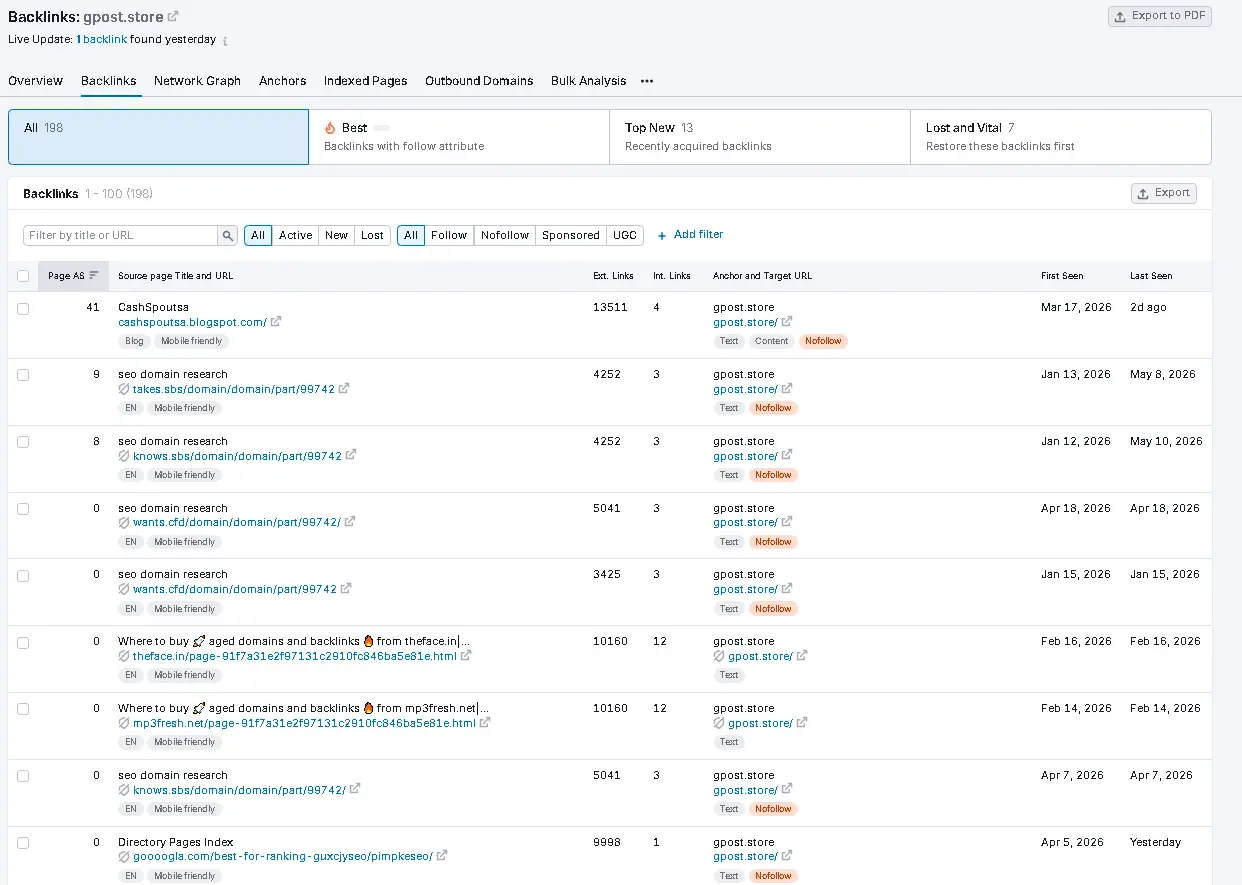Click the Int. Links column header

point(671,276)
